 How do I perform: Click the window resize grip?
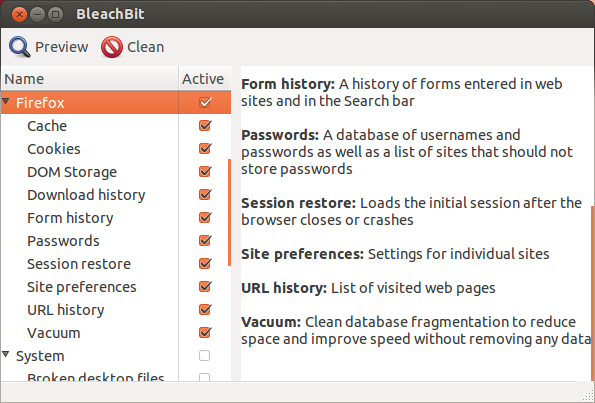tap(588, 395)
